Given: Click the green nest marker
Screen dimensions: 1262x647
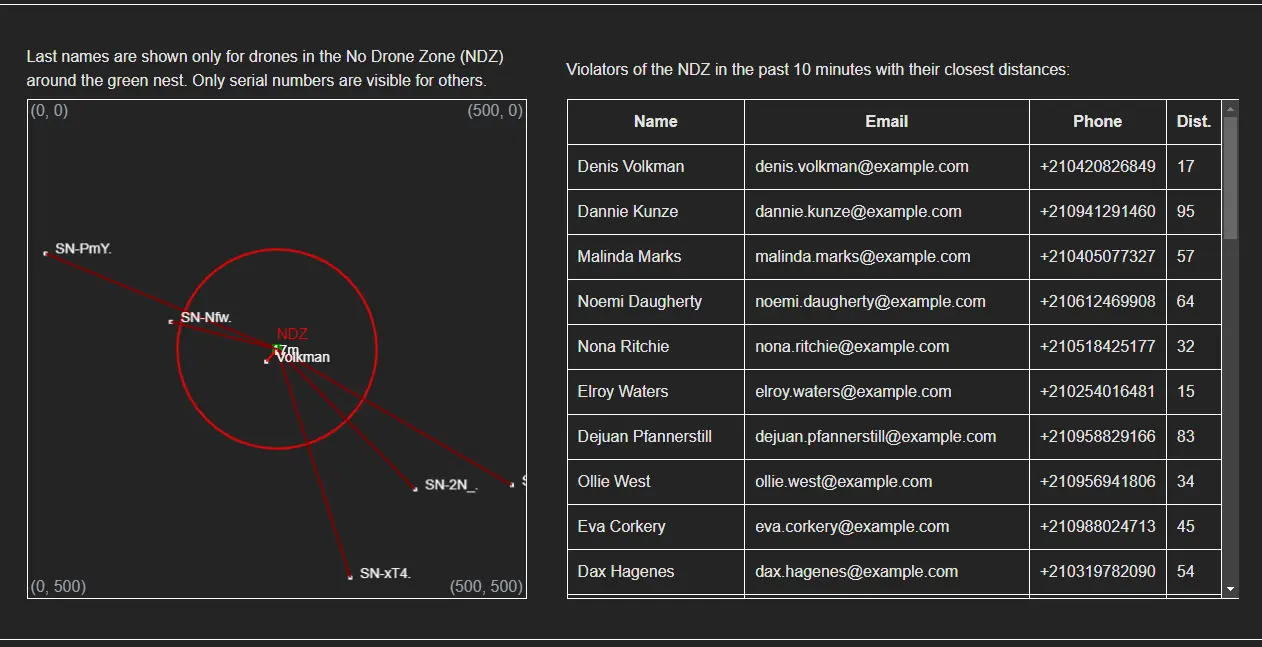Looking at the screenshot, I should click(x=277, y=348).
